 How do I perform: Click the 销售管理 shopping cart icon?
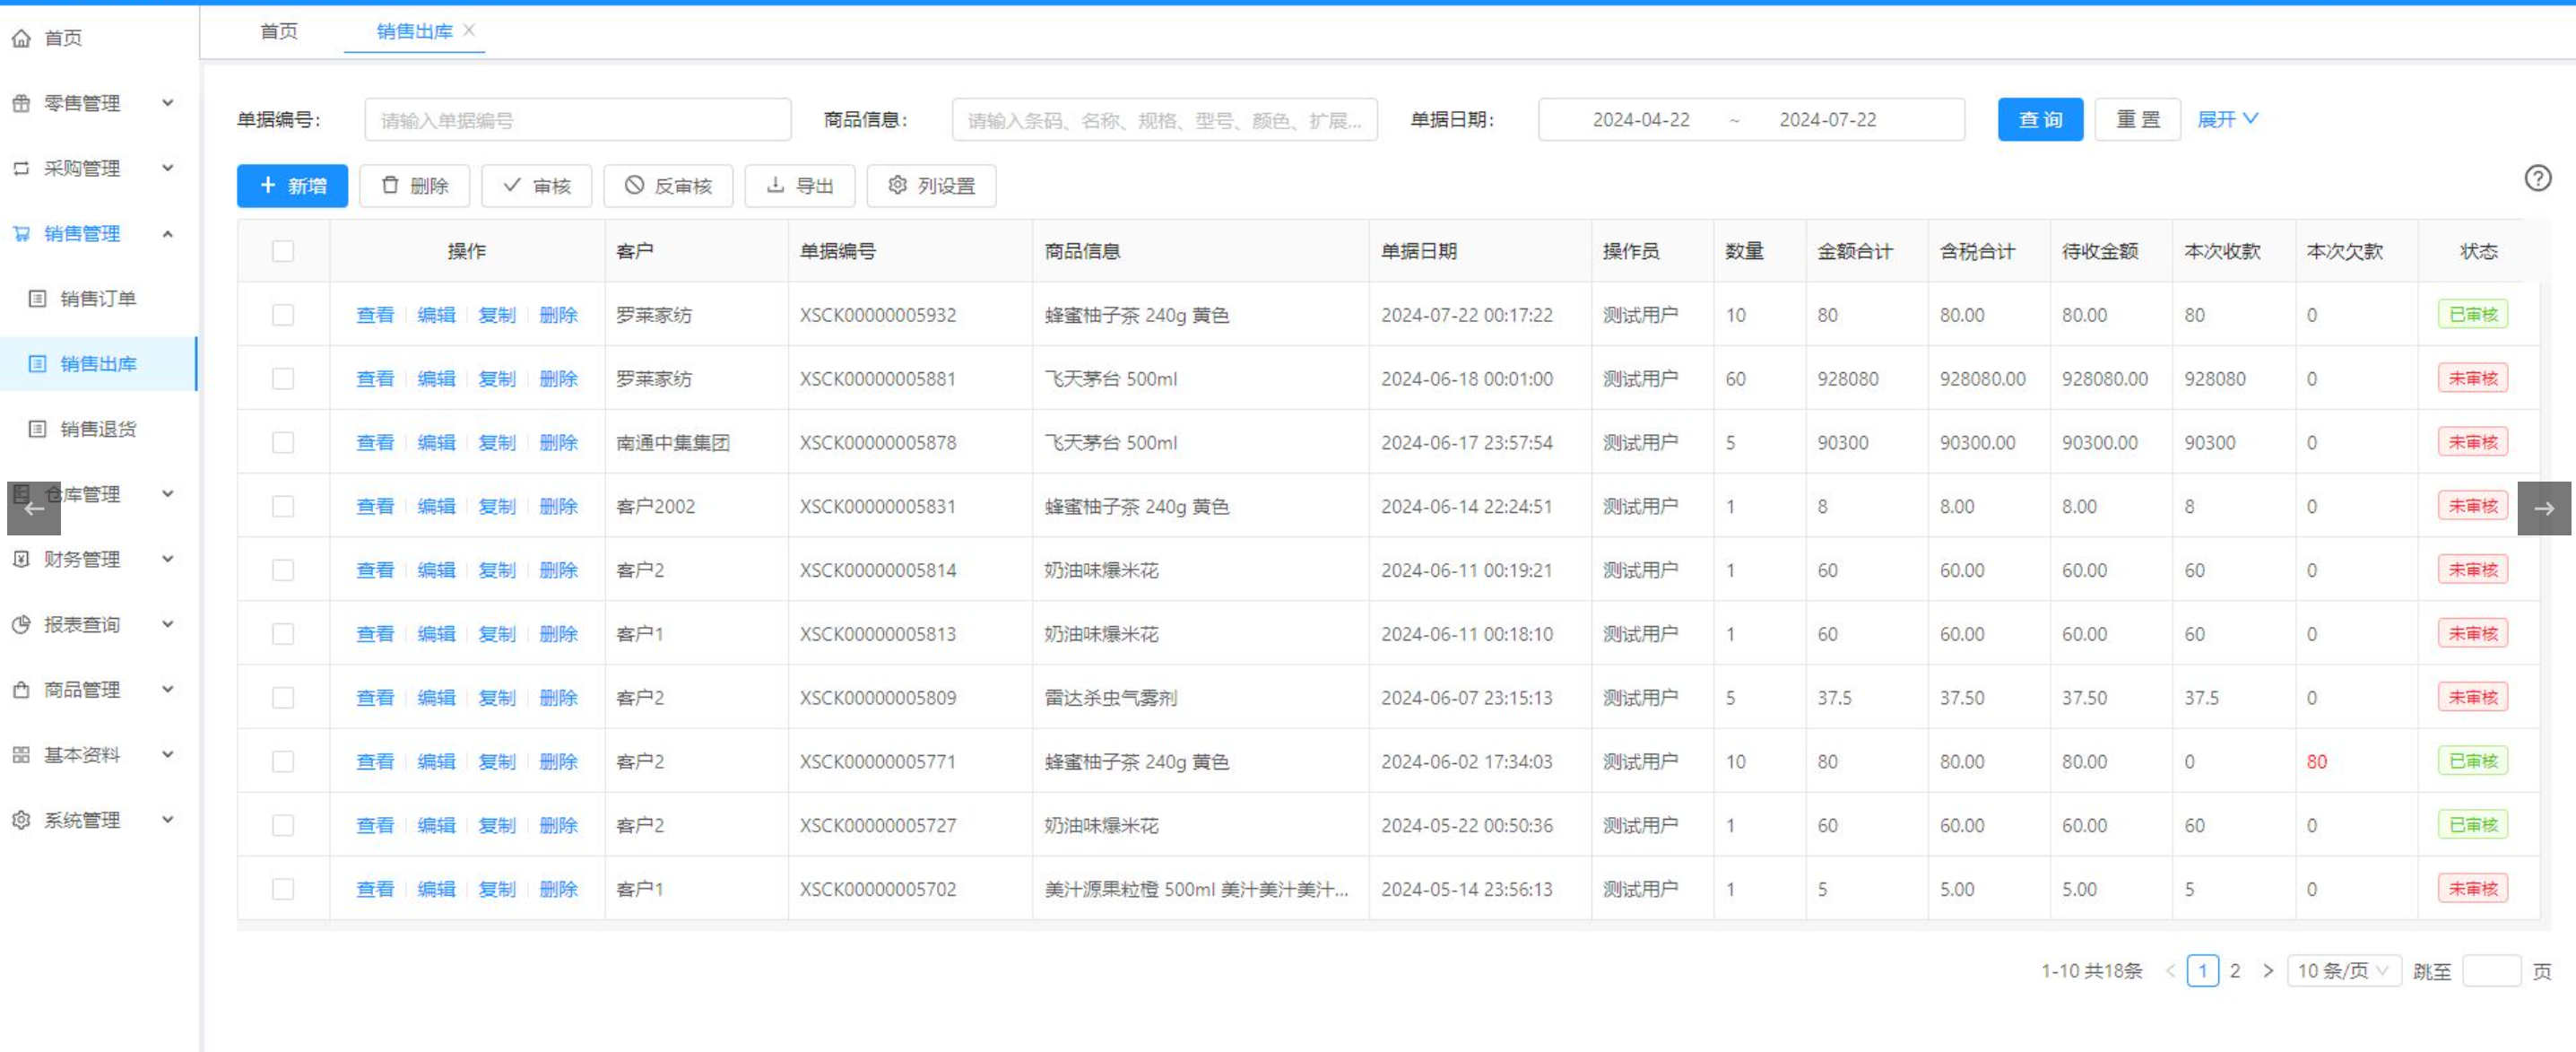click(x=21, y=233)
